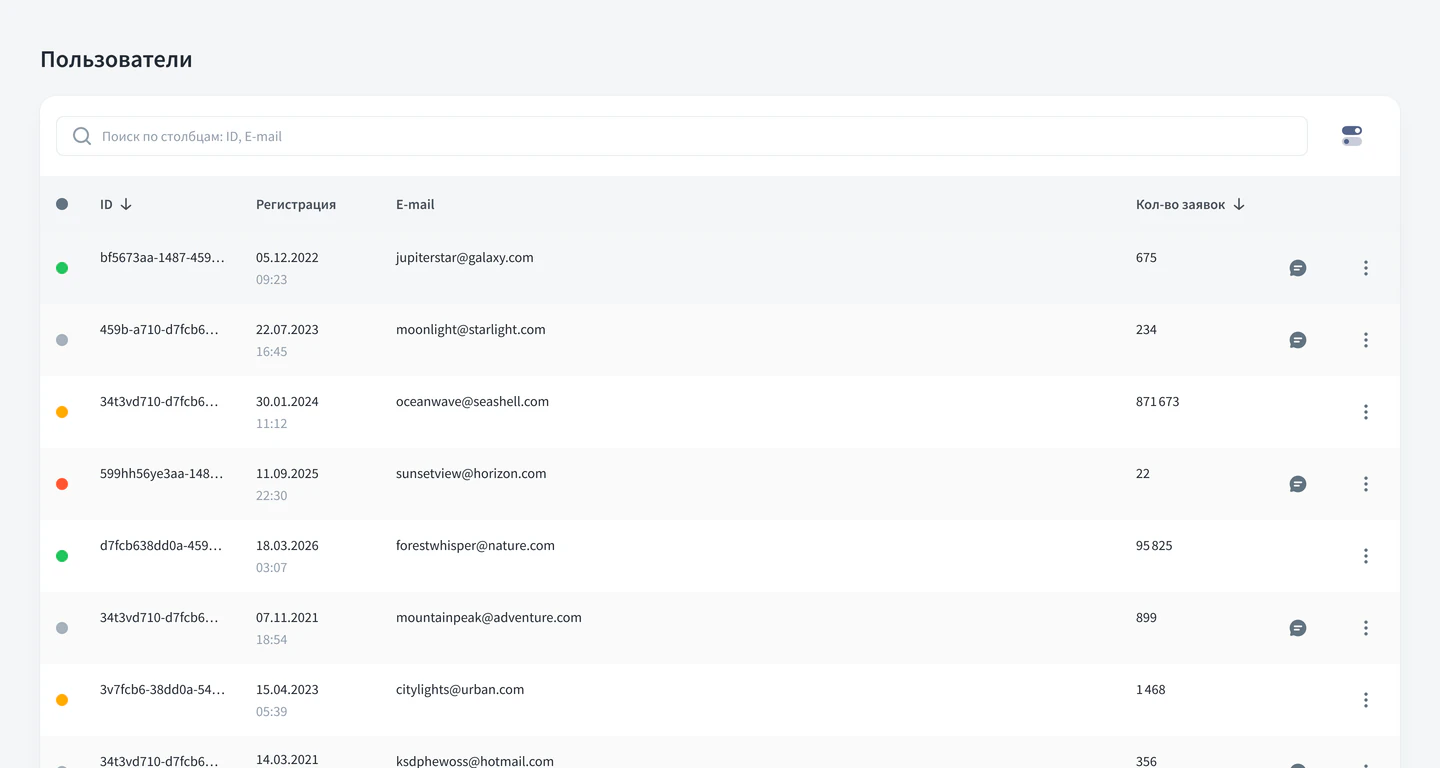Viewport: 1440px width, 768px height.
Task: Click the E-mail column header
Action: pos(415,204)
